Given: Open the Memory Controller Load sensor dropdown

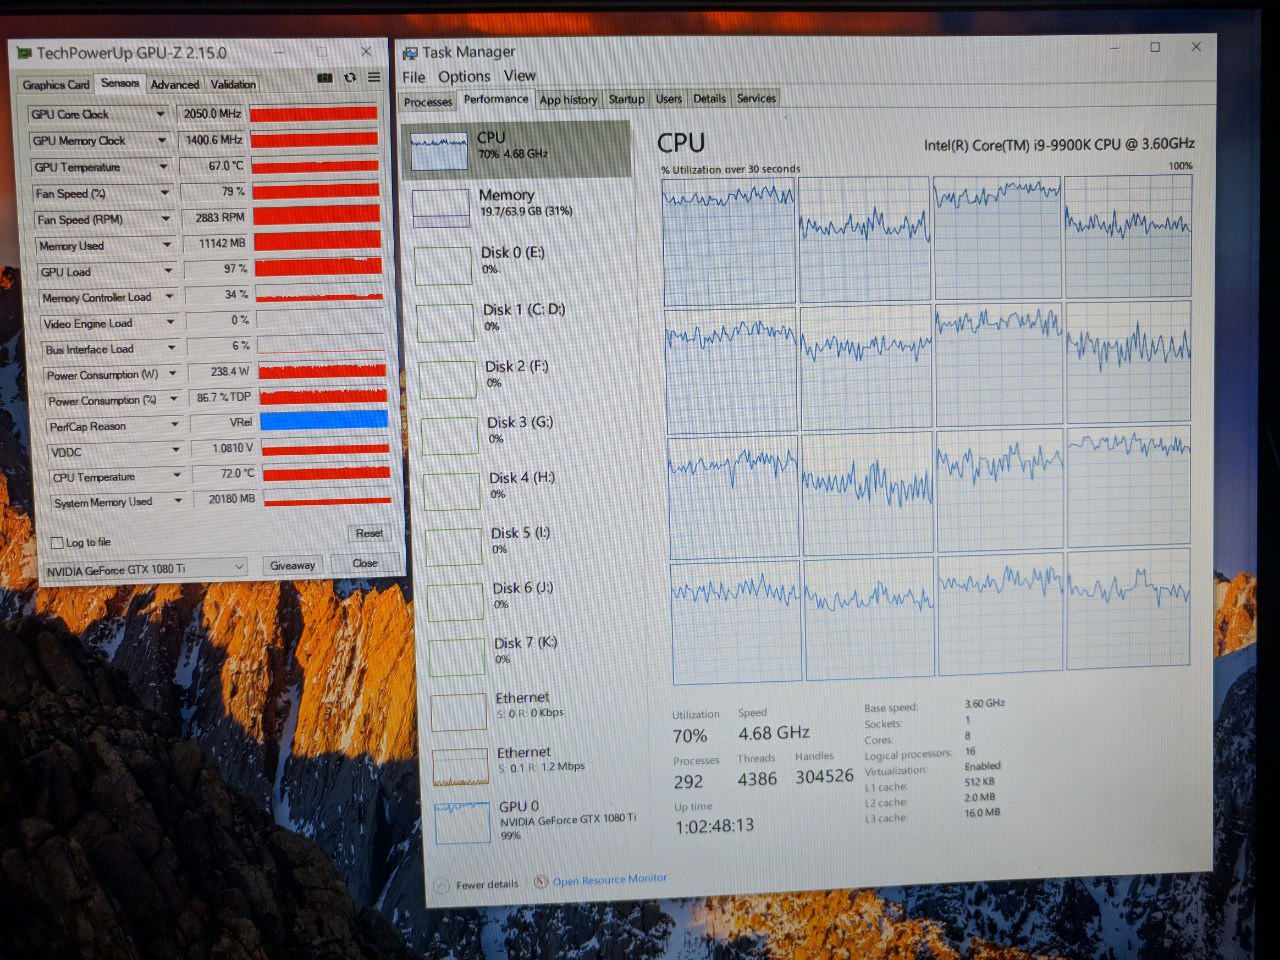Looking at the screenshot, I should [x=170, y=297].
